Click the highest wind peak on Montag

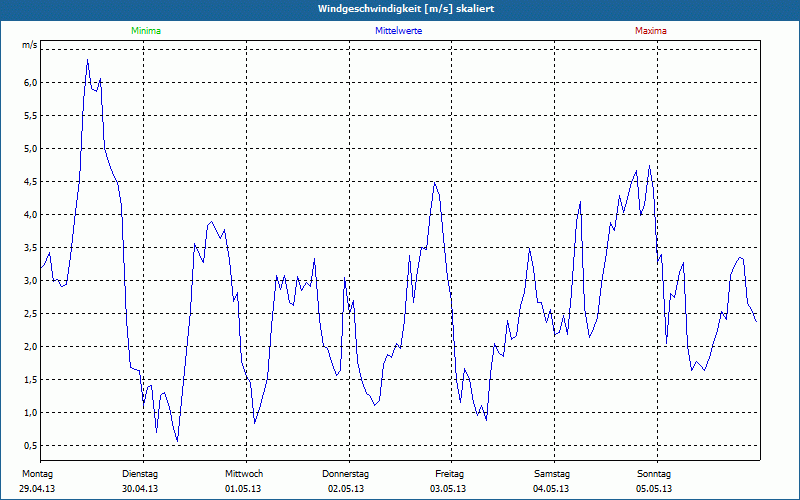pyautogui.click(x=87, y=60)
